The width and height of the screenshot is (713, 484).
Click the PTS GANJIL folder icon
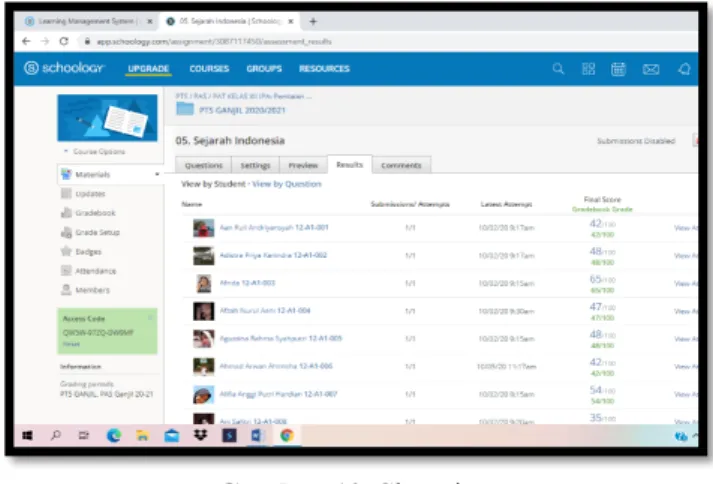(185, 109)
